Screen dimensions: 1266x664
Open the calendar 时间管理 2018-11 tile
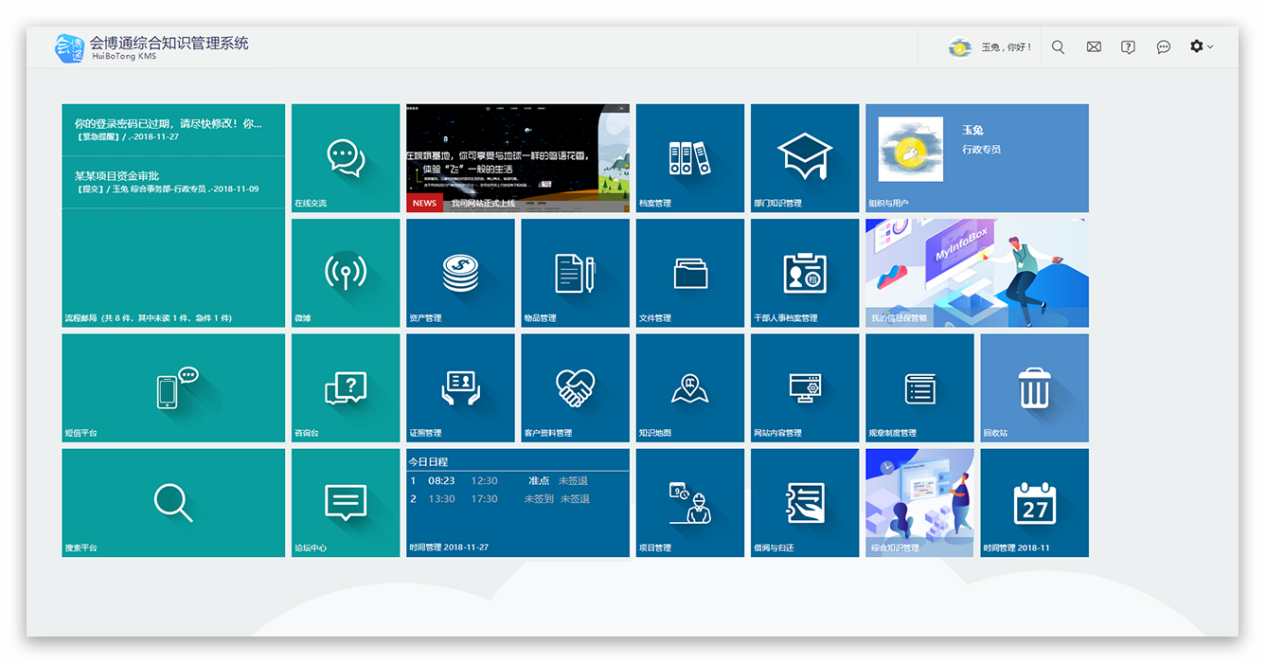coord(1034,502)
